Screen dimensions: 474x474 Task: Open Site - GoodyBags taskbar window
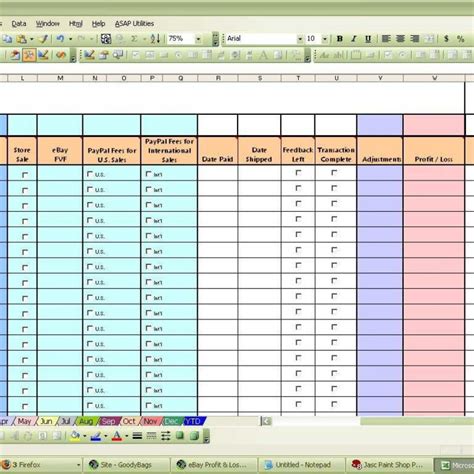point(126,465)
